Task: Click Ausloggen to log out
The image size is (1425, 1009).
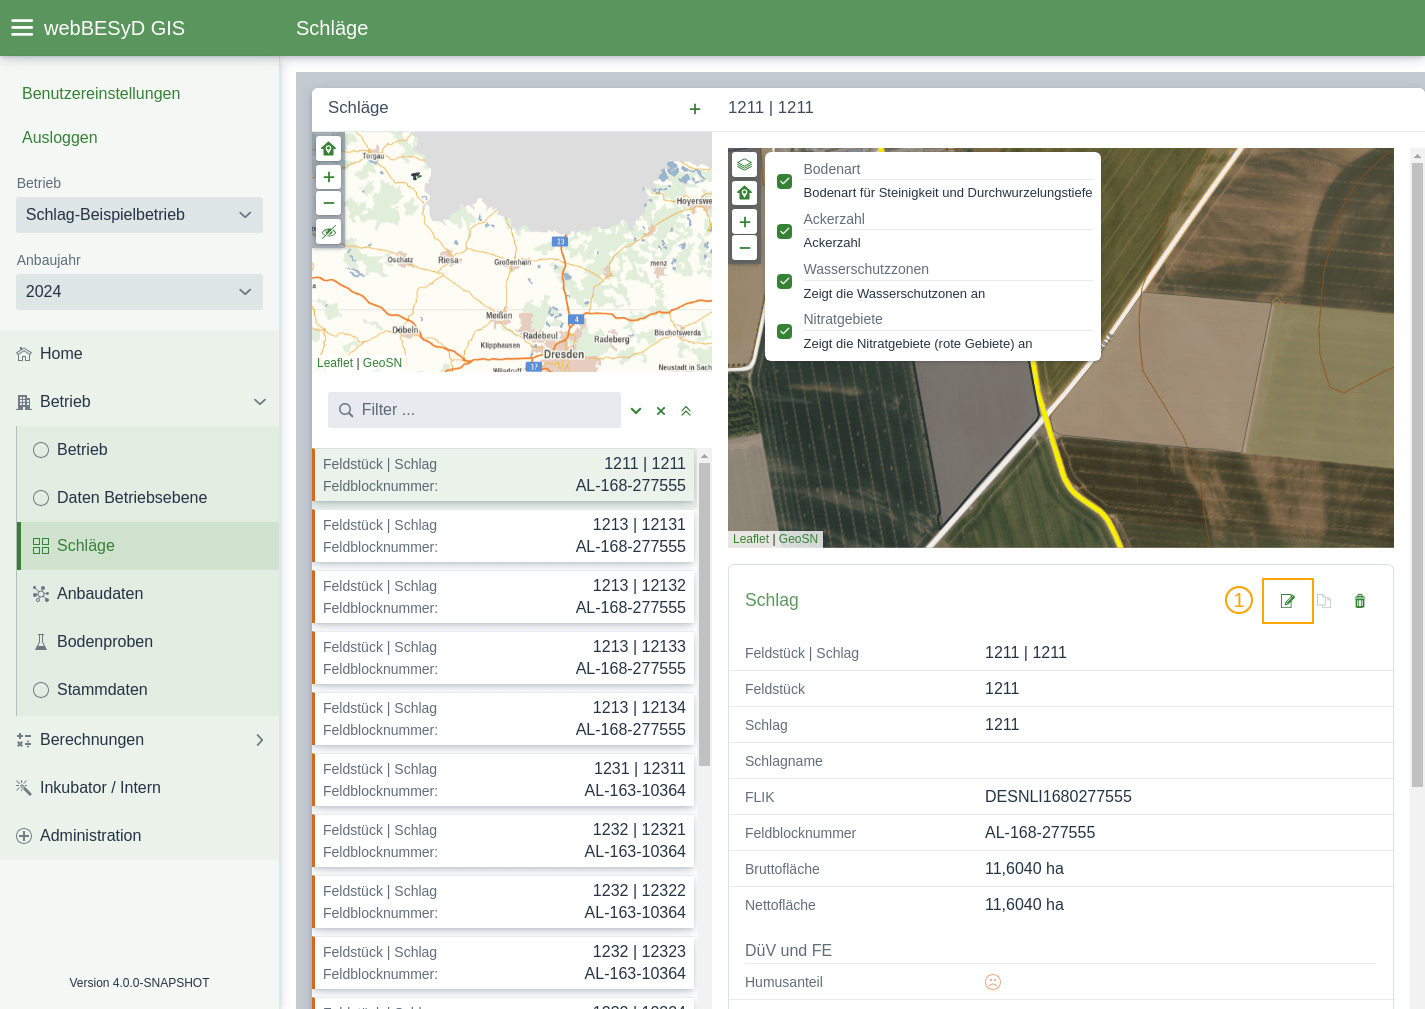Action: click(x=60, y=138)
